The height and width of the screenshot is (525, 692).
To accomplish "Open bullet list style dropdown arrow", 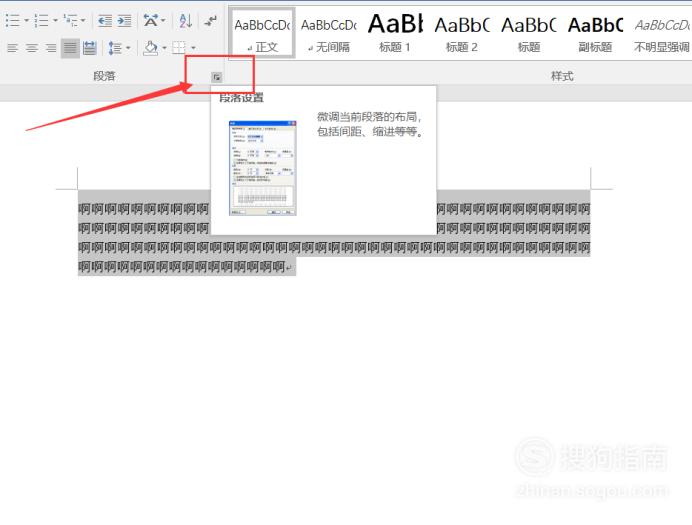I will (26, 20).
